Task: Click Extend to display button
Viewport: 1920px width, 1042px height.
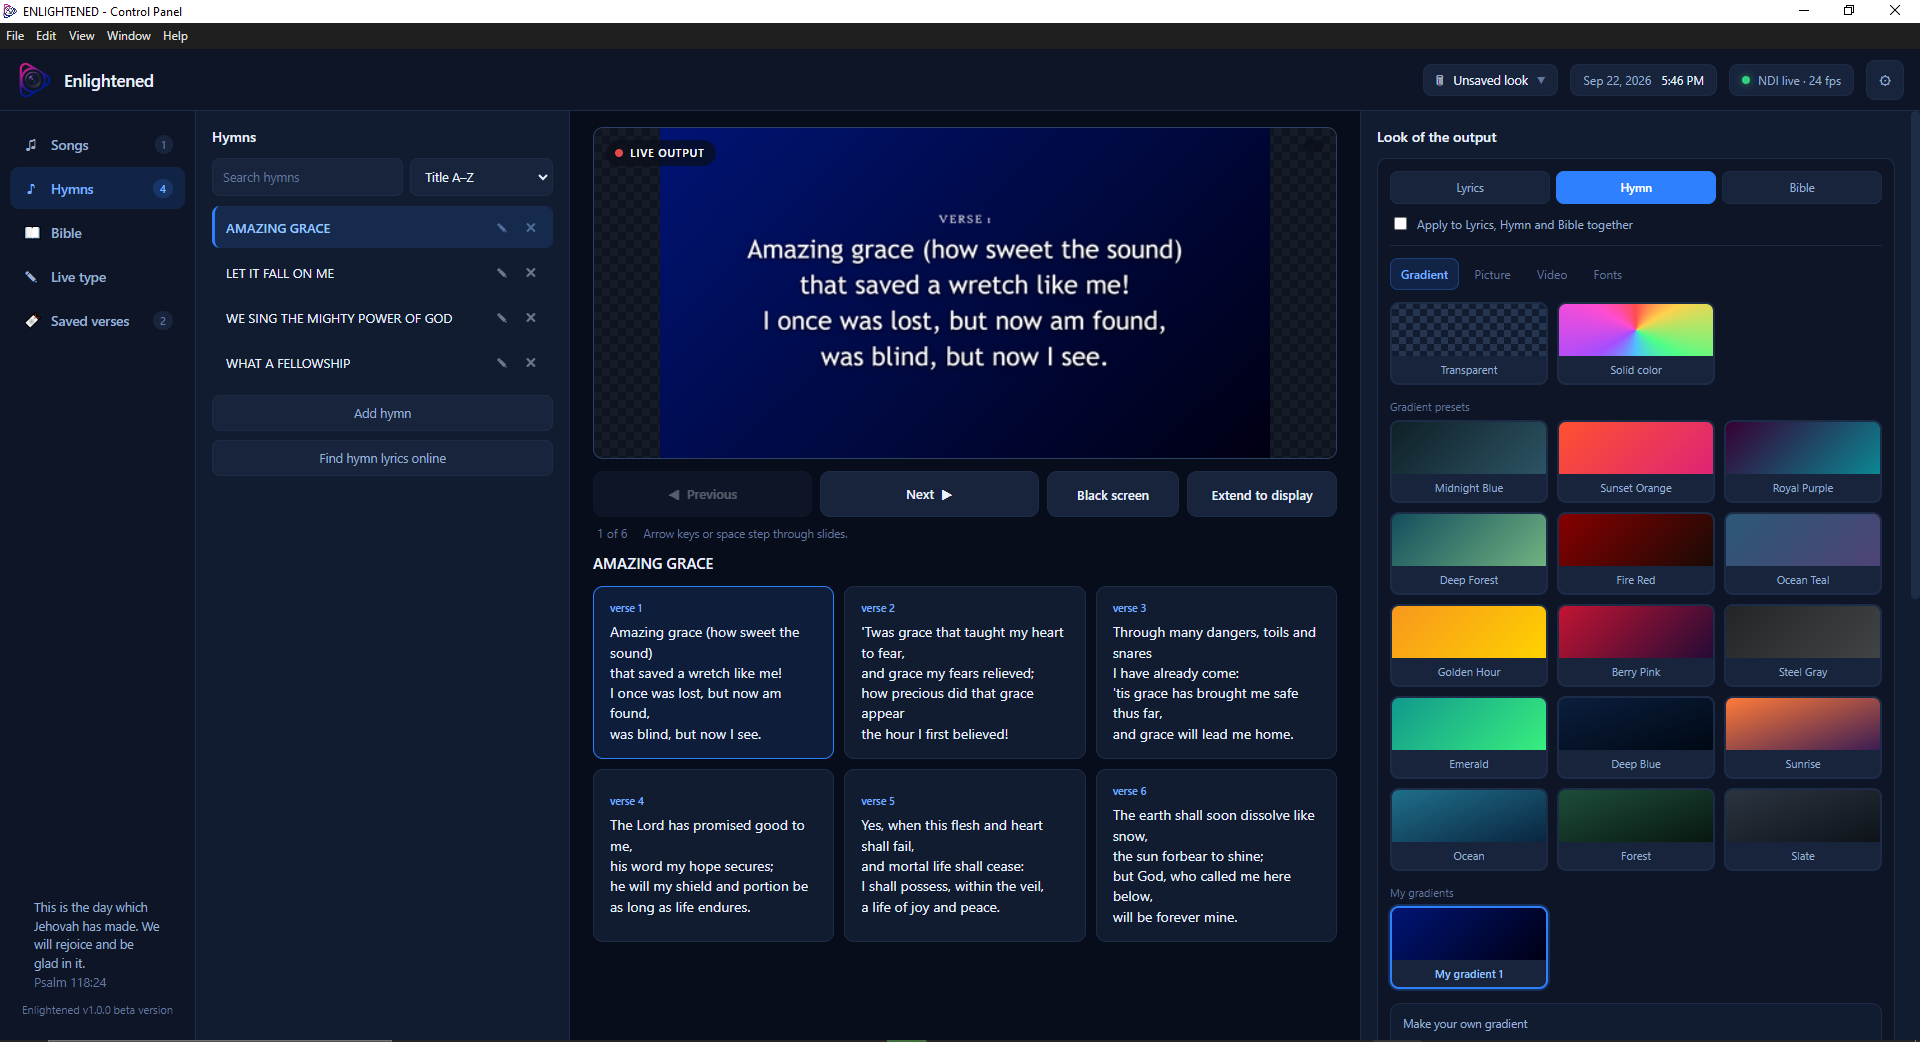Action: click(x=1262, y=495)
